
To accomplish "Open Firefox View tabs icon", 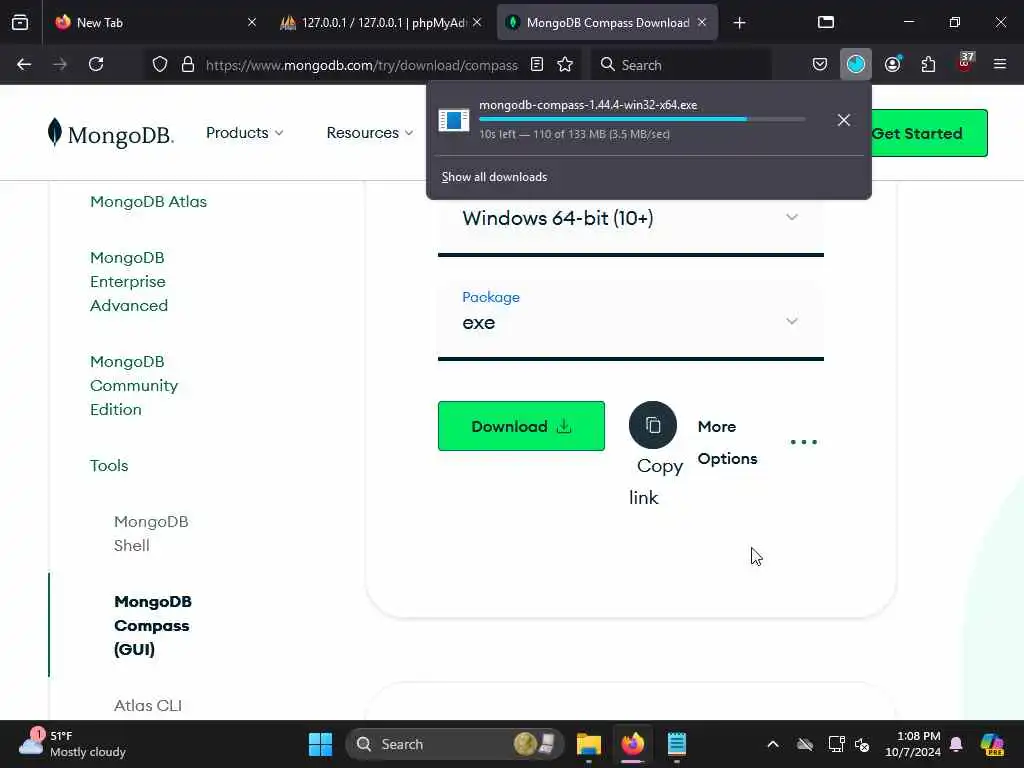I will (20, 22).
